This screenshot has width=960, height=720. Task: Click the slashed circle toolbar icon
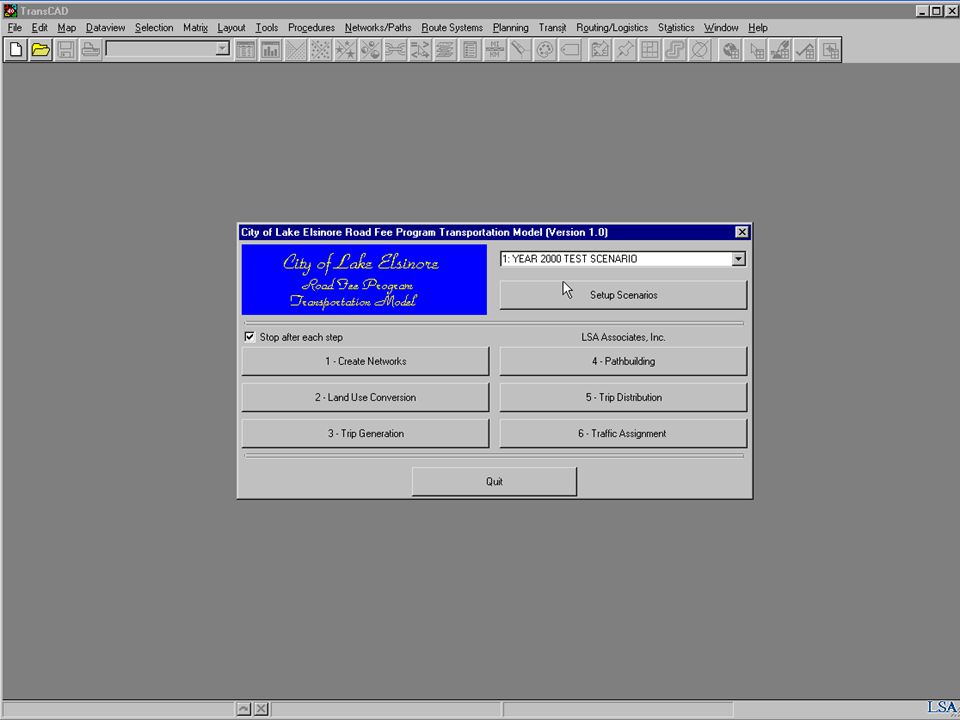tap(700, 50)
